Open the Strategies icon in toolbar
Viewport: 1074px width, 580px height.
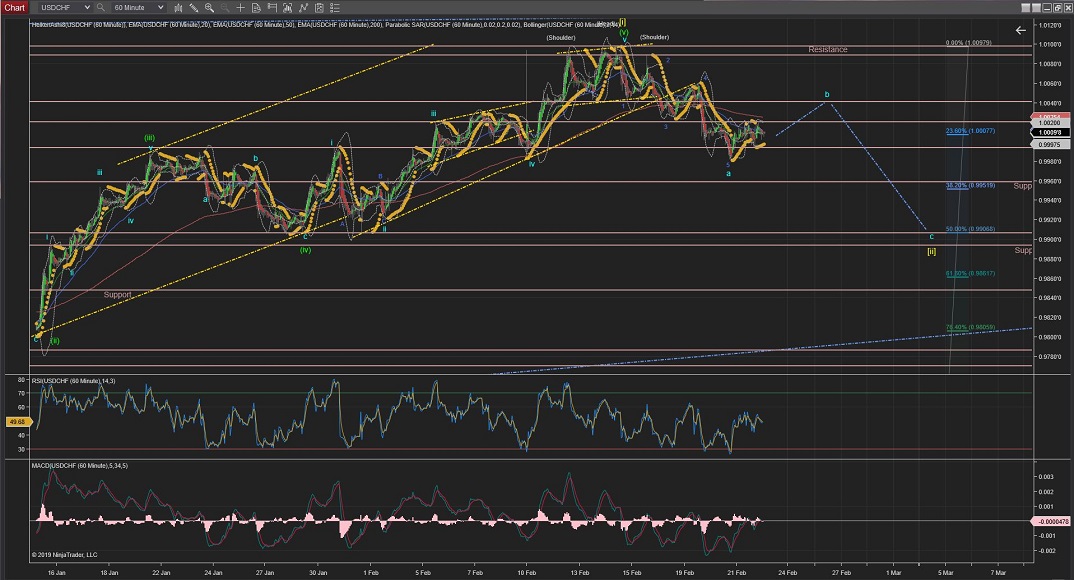pos(319,7)
